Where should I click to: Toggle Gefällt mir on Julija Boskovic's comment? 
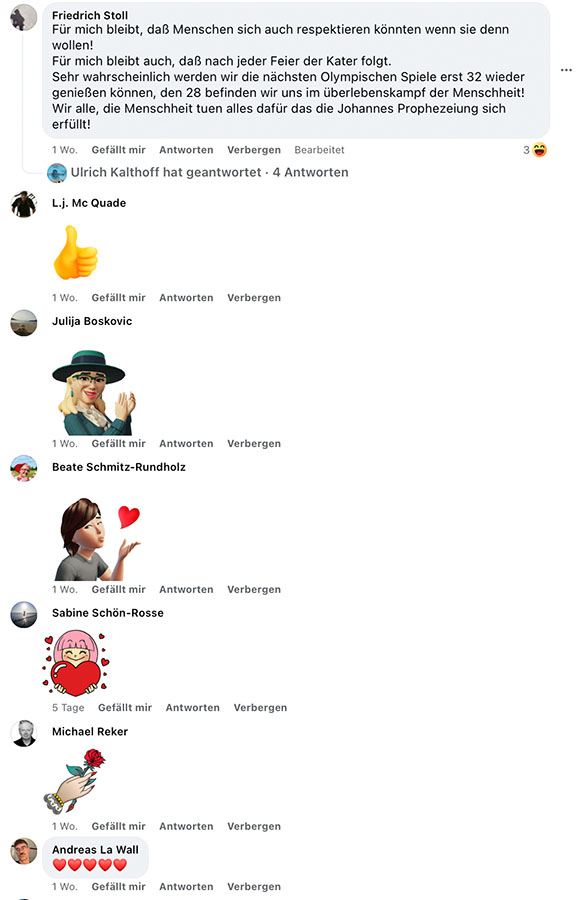[x=118, y=444]
